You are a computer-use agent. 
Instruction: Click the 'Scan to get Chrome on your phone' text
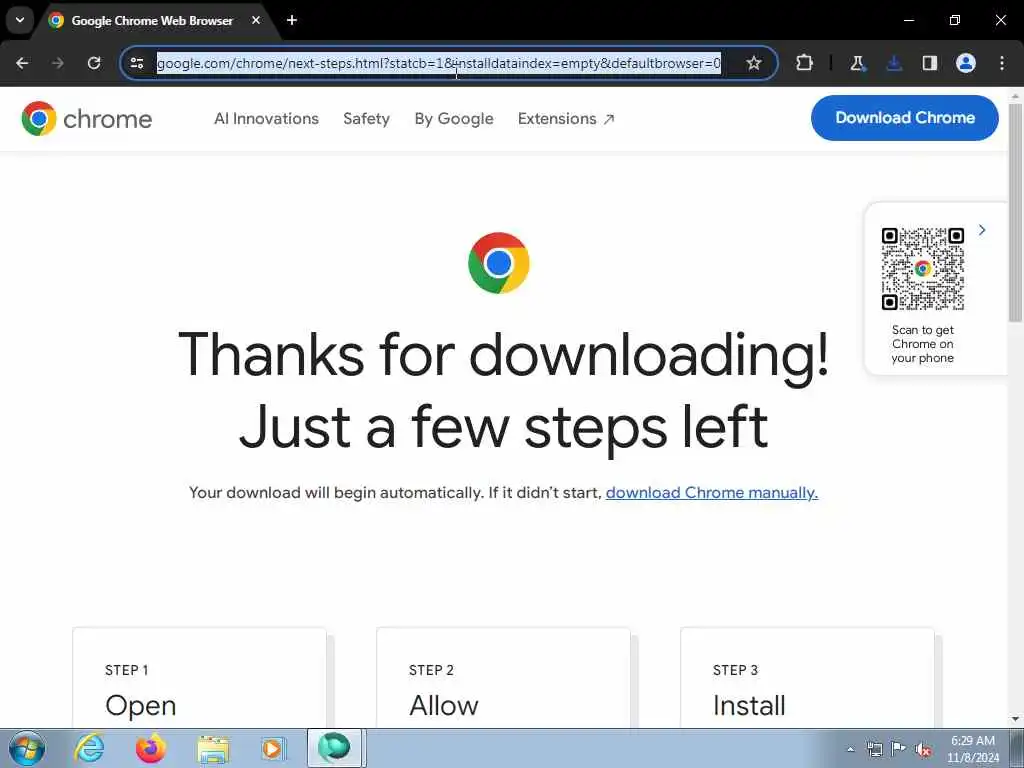coord(923,344)
